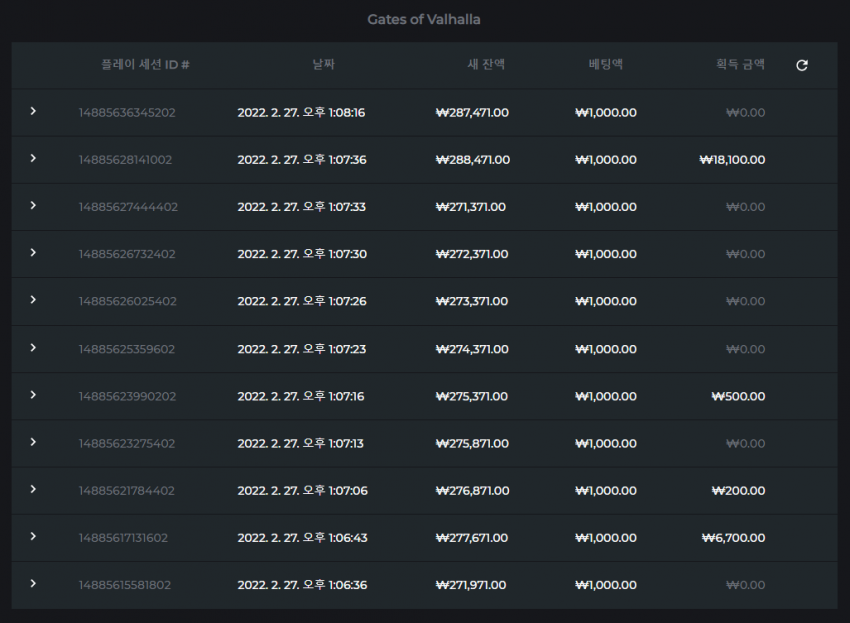
Task: Expand chevron for session 14885623275402
Action: [x=33, y=442]
